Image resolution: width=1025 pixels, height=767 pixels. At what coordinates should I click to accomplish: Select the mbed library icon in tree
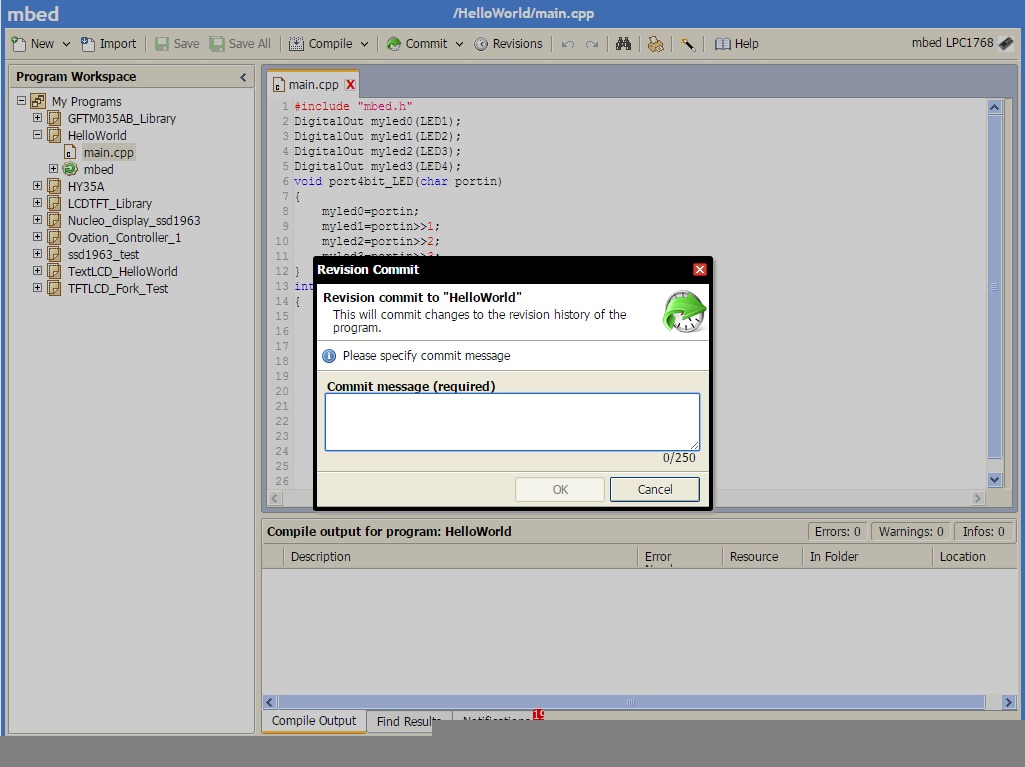70,169
